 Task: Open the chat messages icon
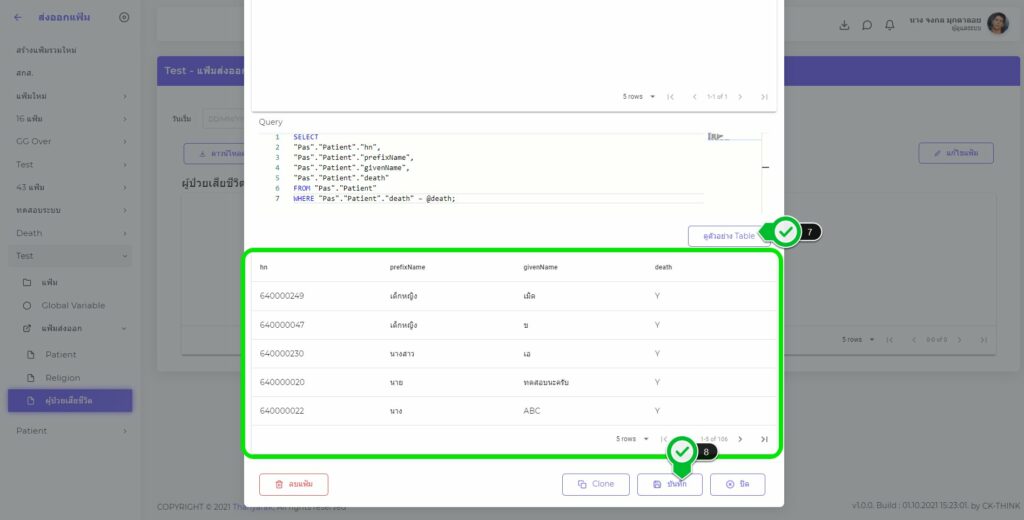pos(867,25)
